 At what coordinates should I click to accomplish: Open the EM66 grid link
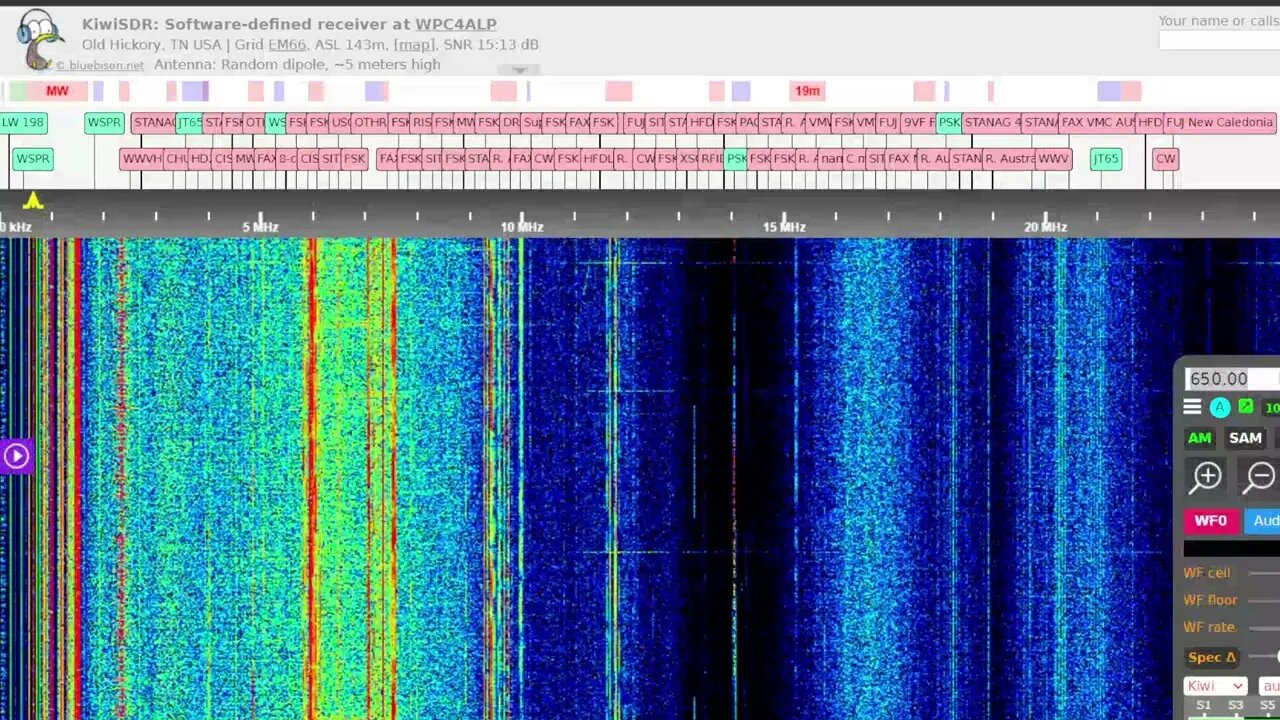click(x=287, y=44)
